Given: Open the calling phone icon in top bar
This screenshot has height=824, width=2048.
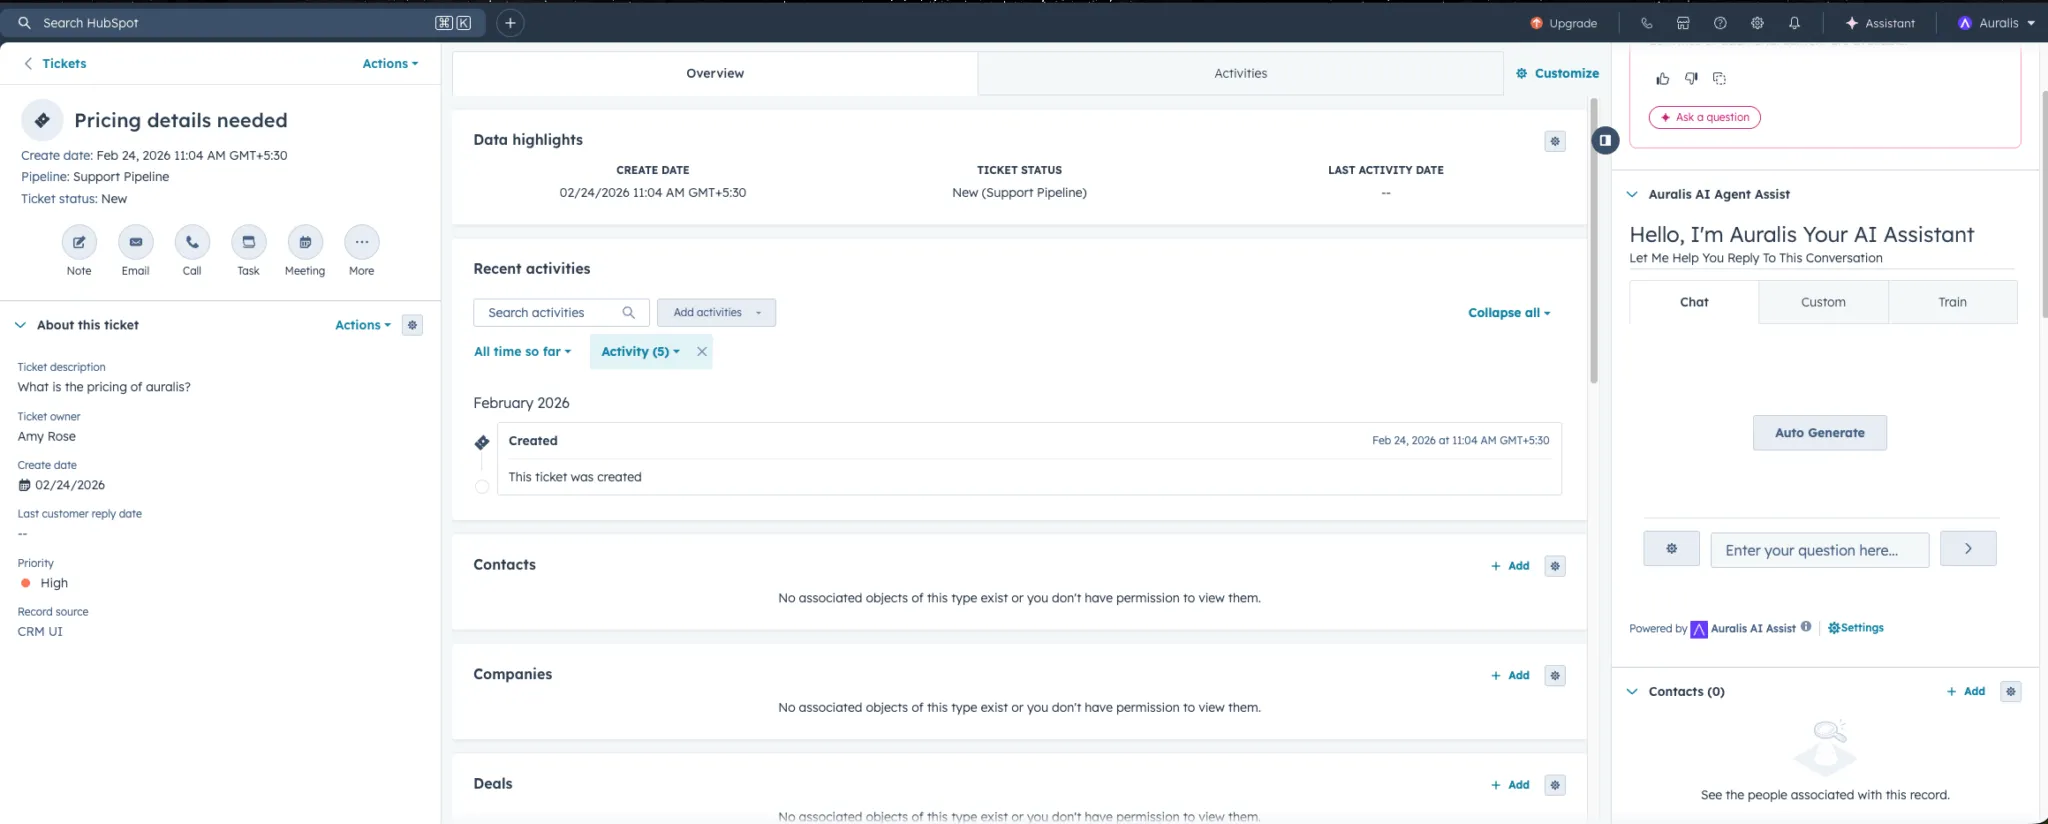Looking at the screenshot, I should point(1646,23).
